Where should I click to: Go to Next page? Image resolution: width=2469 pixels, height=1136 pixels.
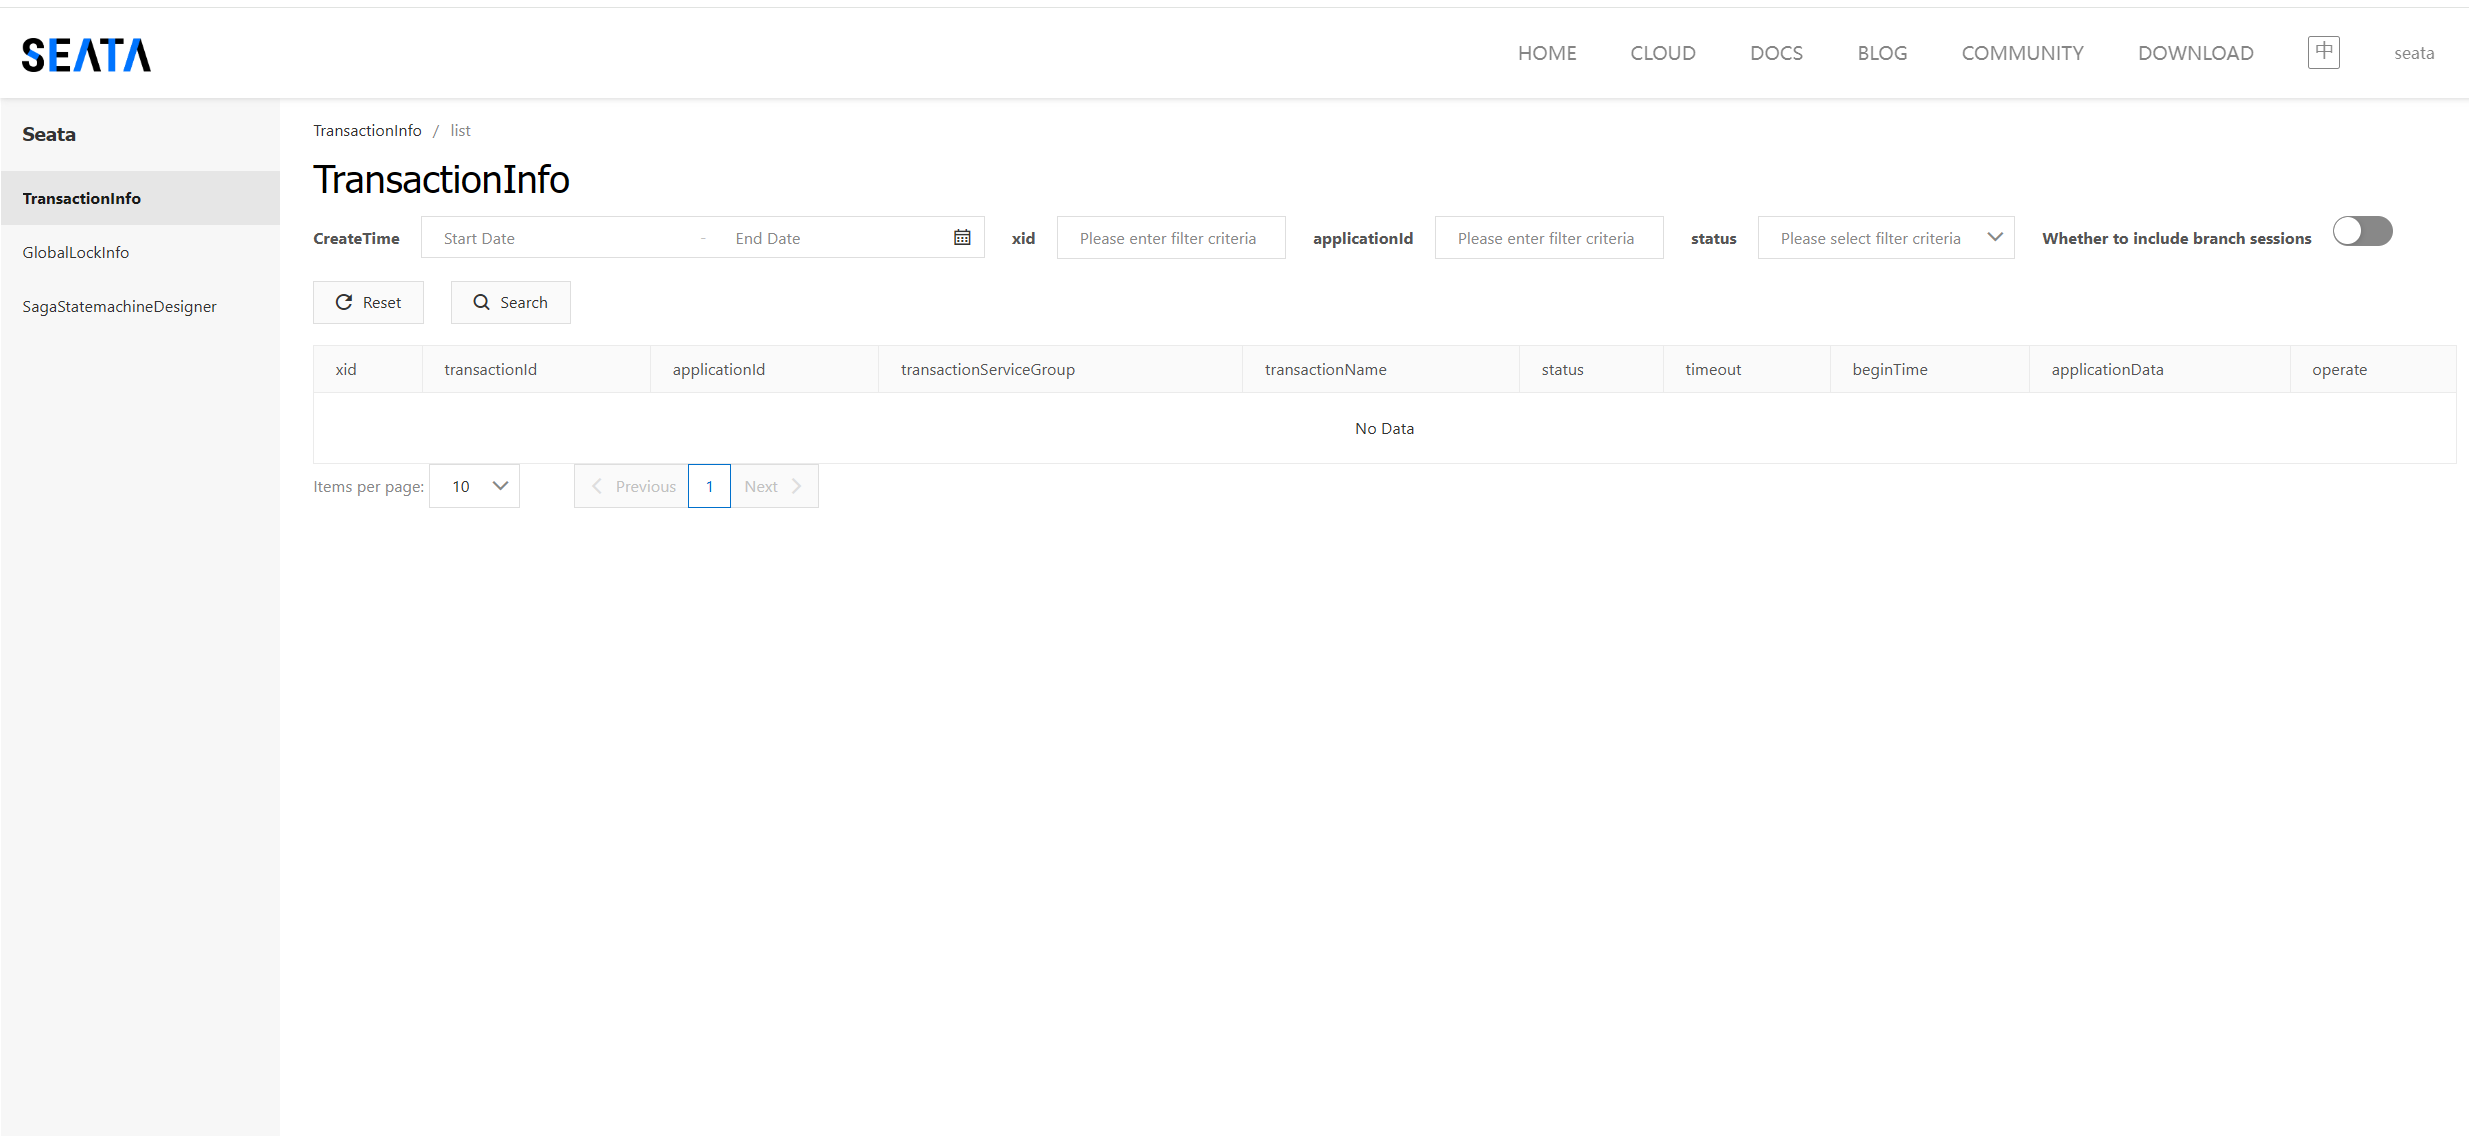point(774,486)
